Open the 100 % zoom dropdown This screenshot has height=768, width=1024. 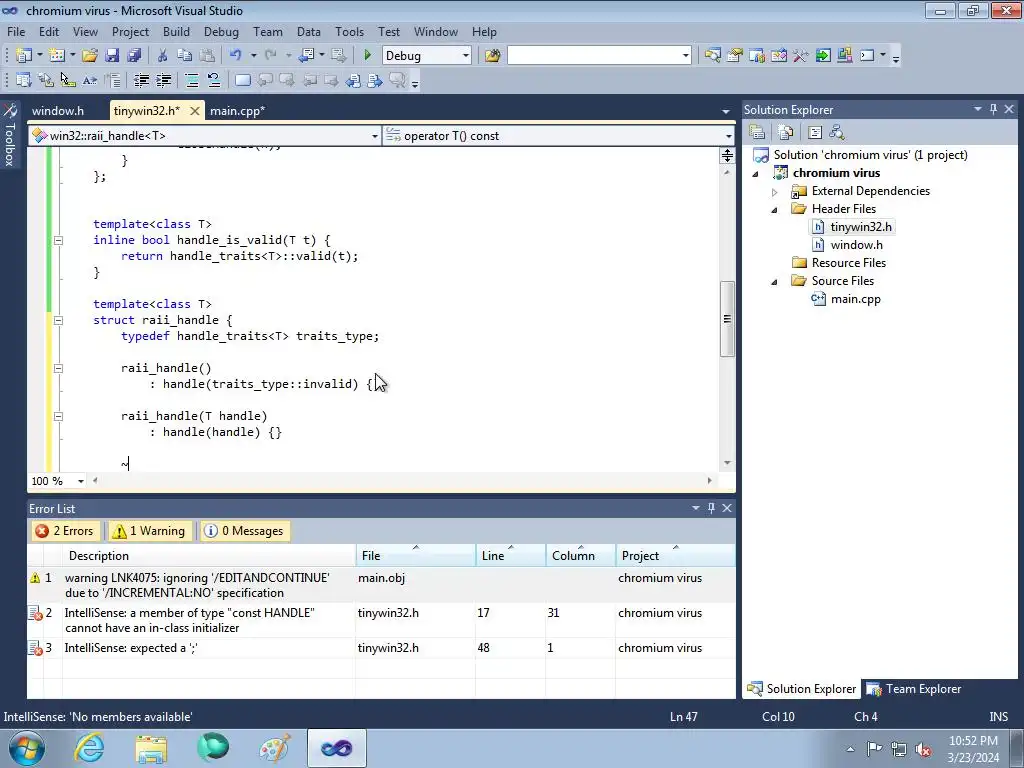tap(81, 481)
